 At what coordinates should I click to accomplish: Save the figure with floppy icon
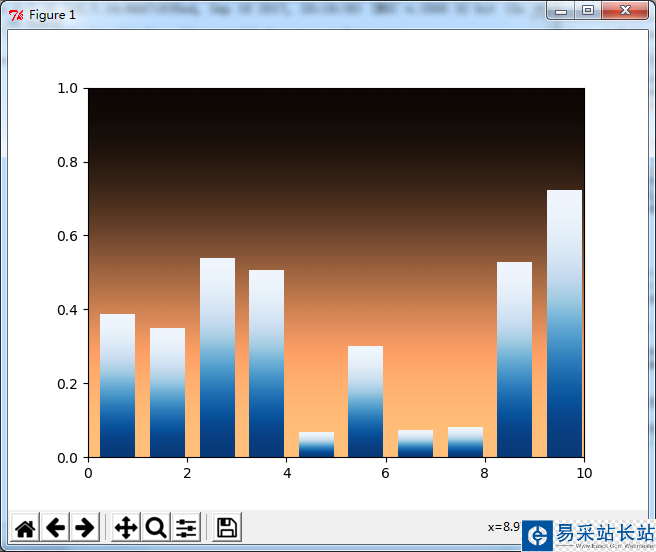click(x=227, y=527)
